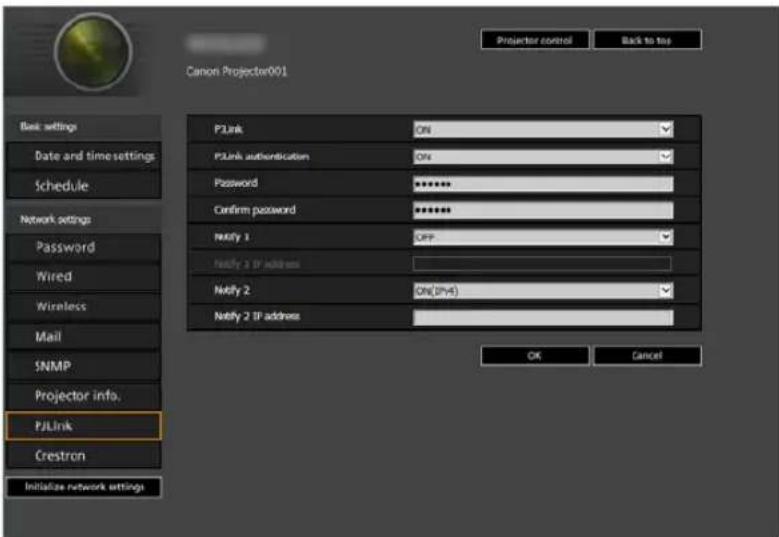Open the Crestron settings page
The height and width of the screenshot is (537, 779).
pos(84,456)
